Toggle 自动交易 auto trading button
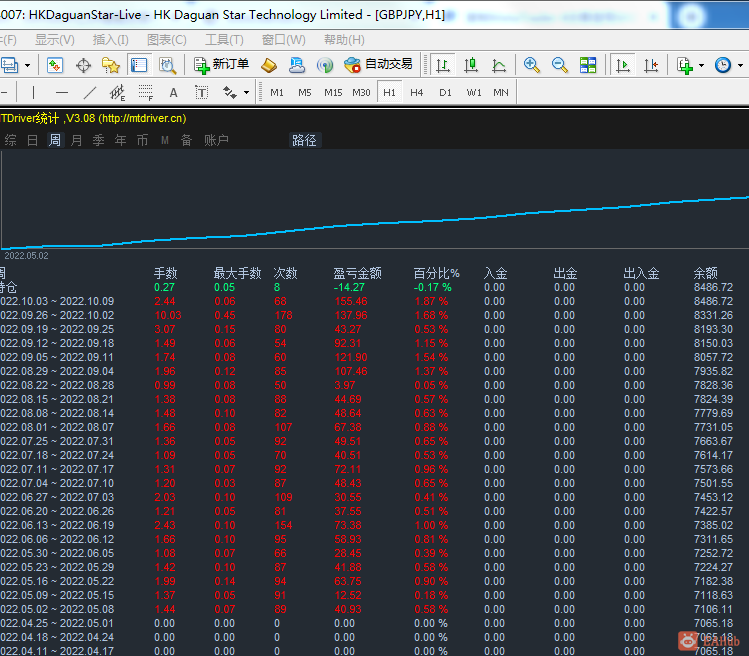The width and height of the screenshot is (749, 656). tap(378, 65)
